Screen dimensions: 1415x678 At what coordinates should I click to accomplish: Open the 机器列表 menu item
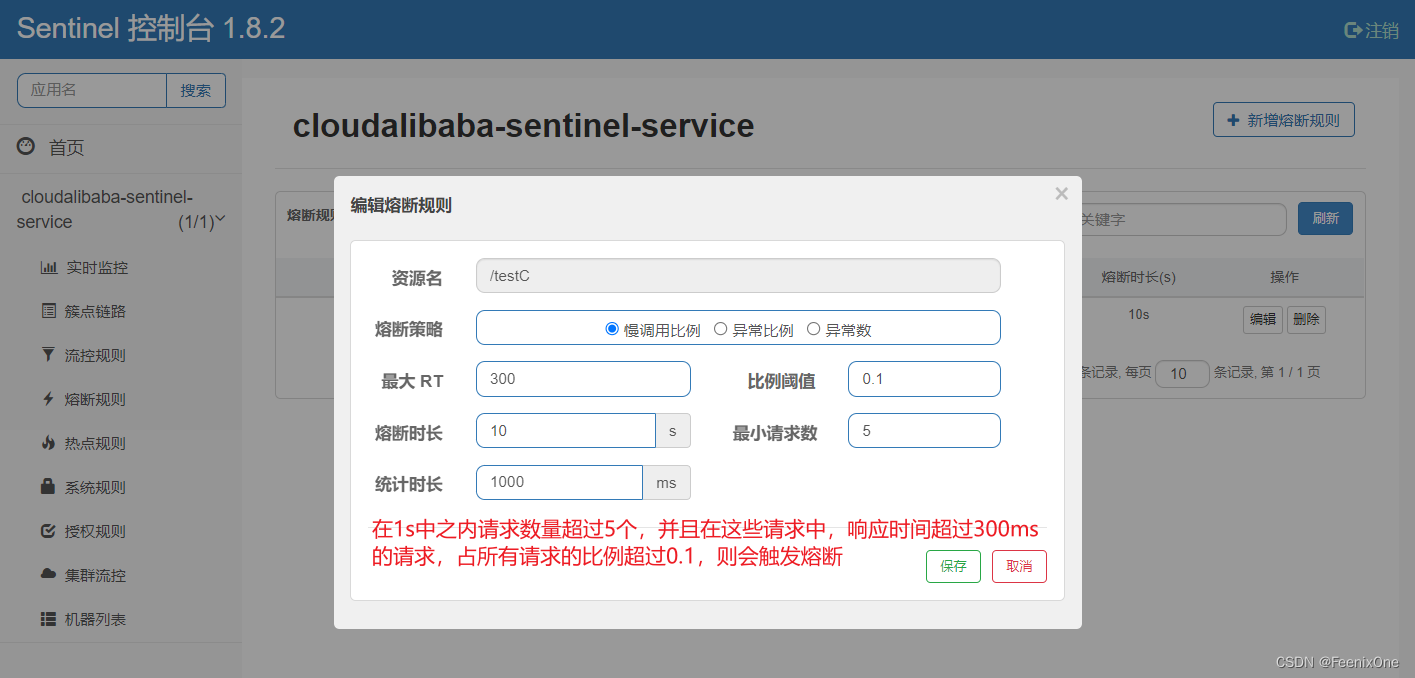pyautogui.click(x=95, y=619)
